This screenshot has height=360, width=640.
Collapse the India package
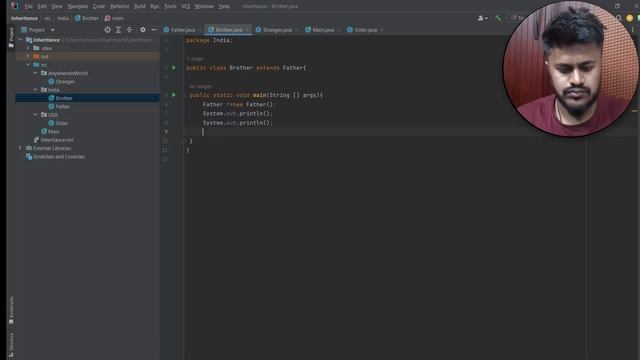36,90
